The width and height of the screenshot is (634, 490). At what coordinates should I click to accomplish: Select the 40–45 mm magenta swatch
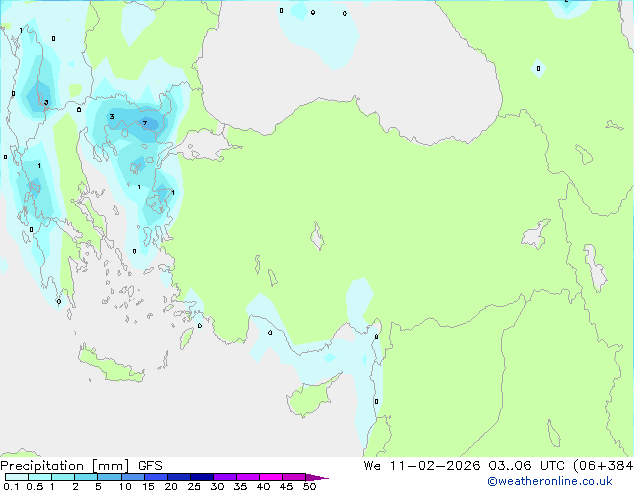pos(271,477)
